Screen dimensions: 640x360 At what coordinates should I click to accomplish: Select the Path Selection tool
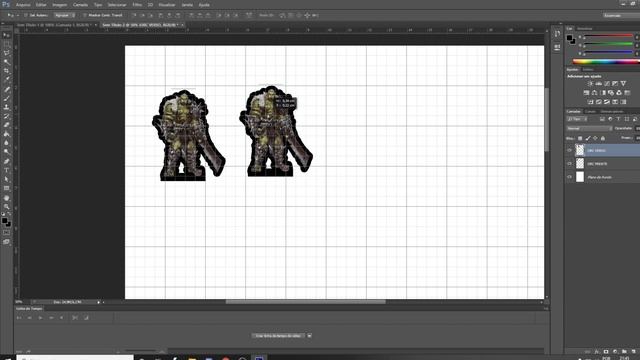(7, 179)
